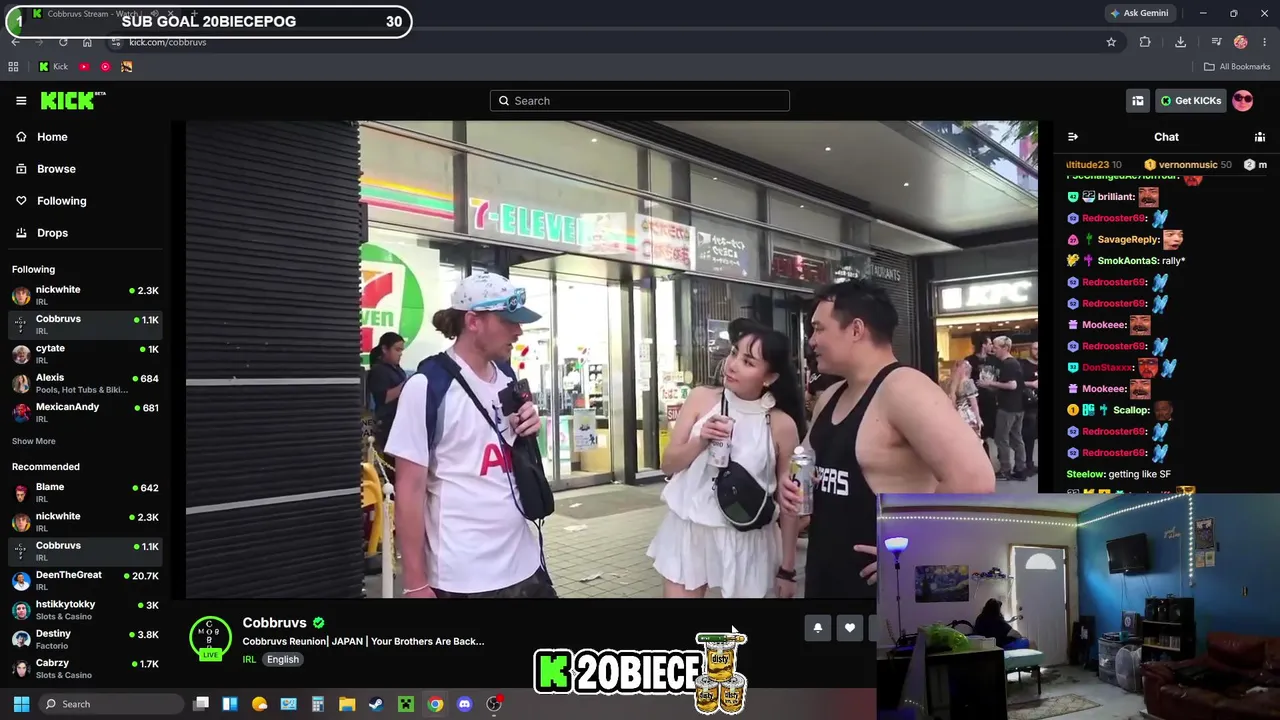Open the Kick sidebar hamburger menu
This screenshot has height=720, width=1280.
pyautogui.click(x=21, y=101)
